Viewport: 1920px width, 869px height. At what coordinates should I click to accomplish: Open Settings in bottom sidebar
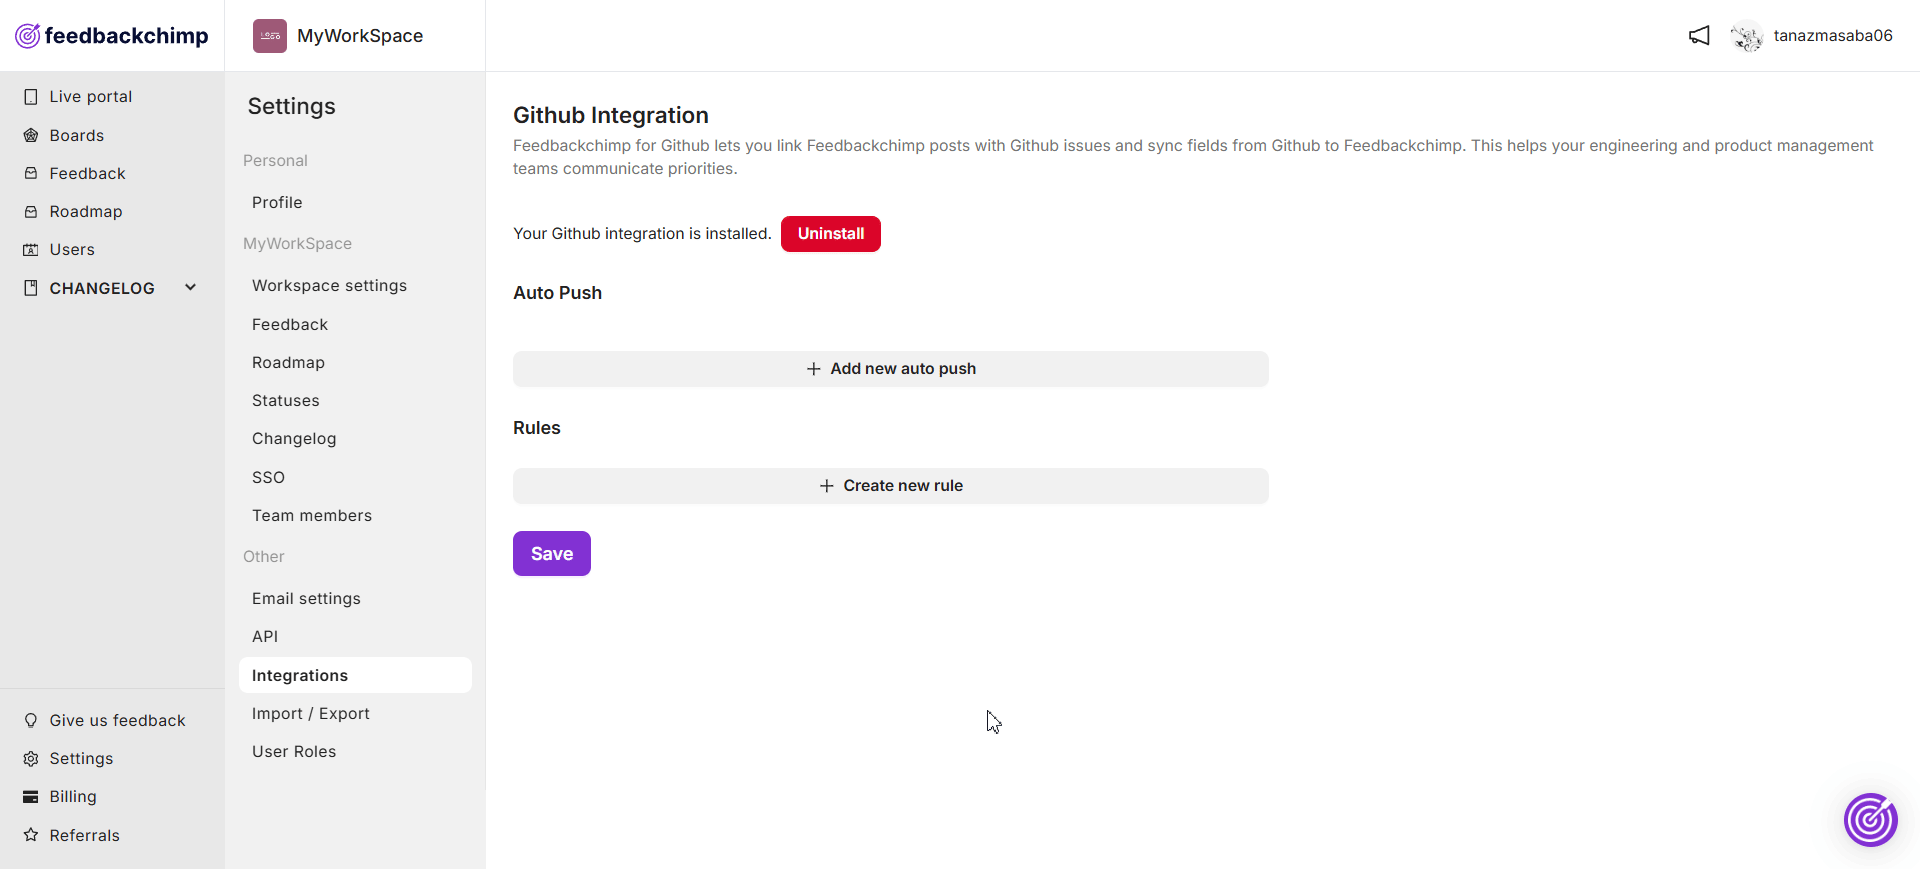coord(82,759)
